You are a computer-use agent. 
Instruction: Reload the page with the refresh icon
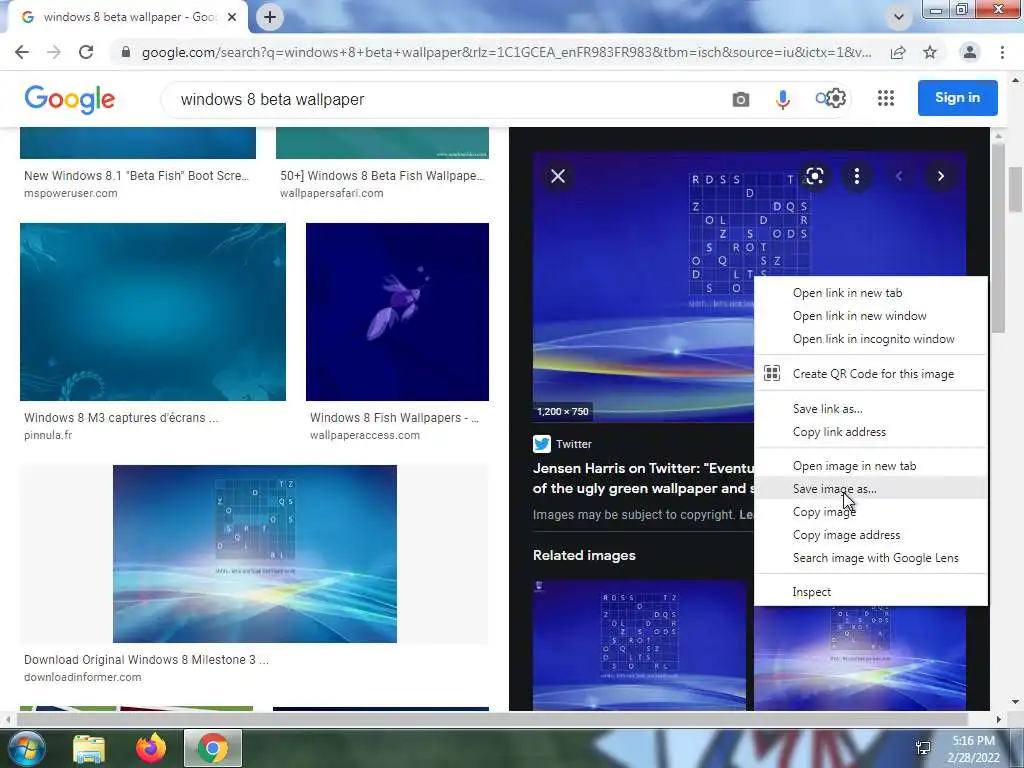click(86, 52)
